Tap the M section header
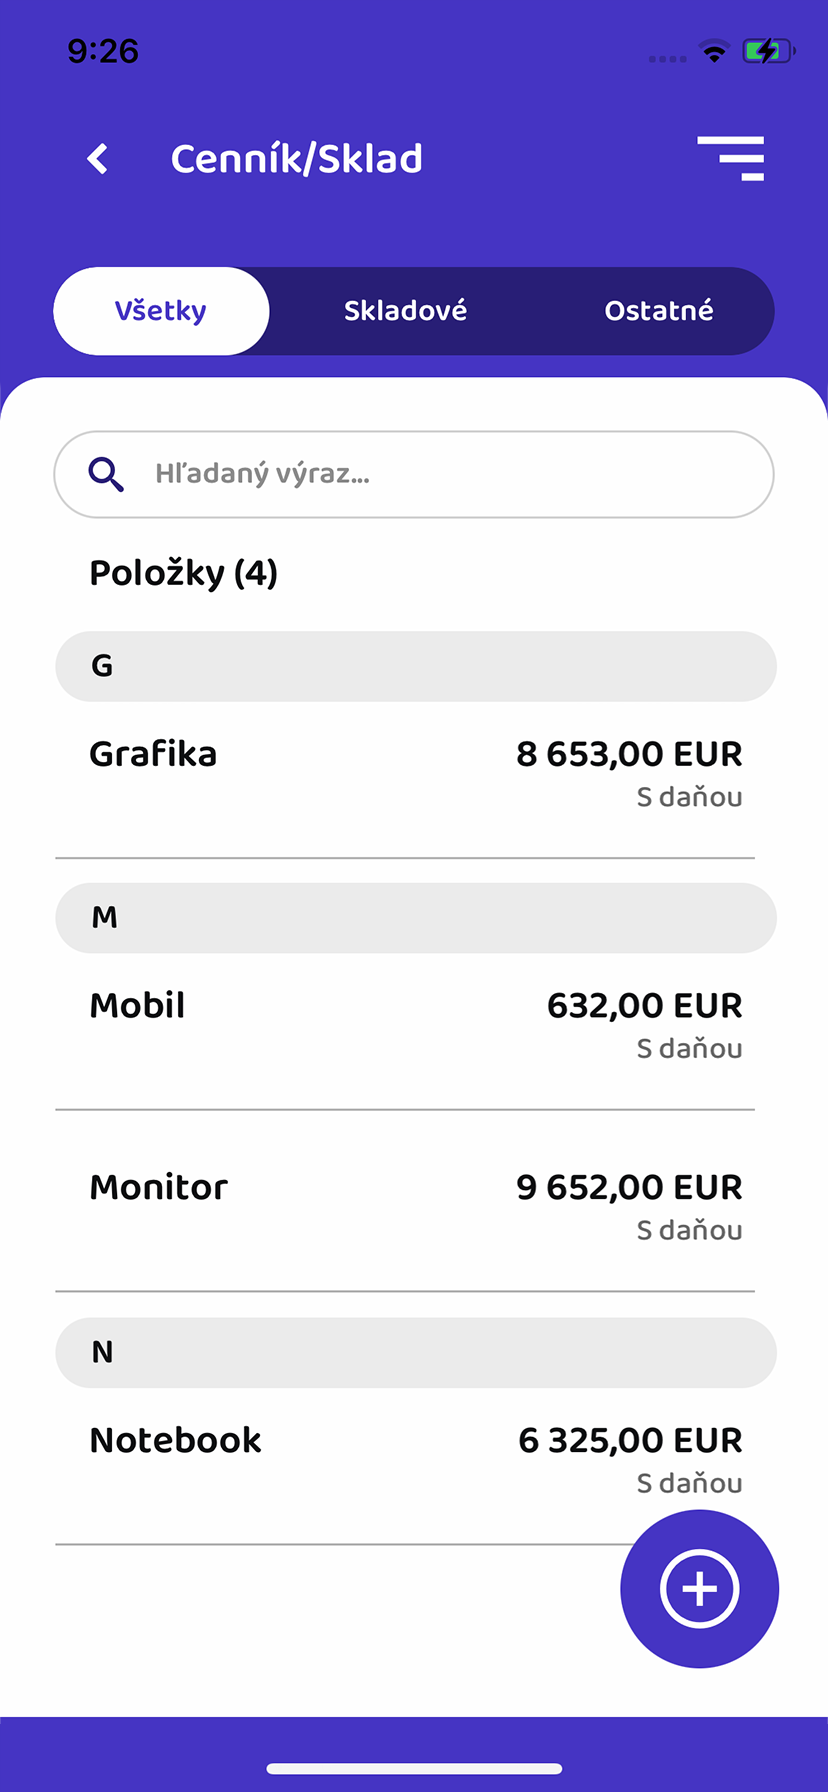Screen dimensions: 828x1792 coord(415,918)
